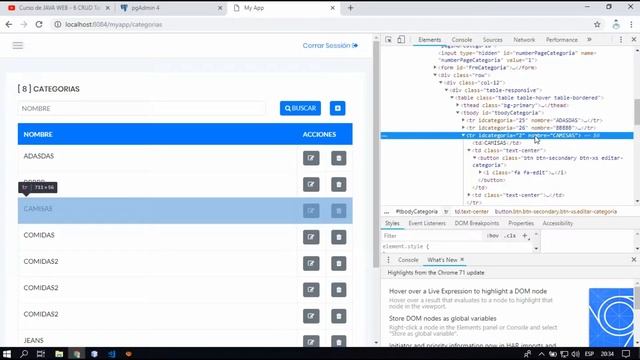
Task: Go back in browser history
Action: point(9,24)
